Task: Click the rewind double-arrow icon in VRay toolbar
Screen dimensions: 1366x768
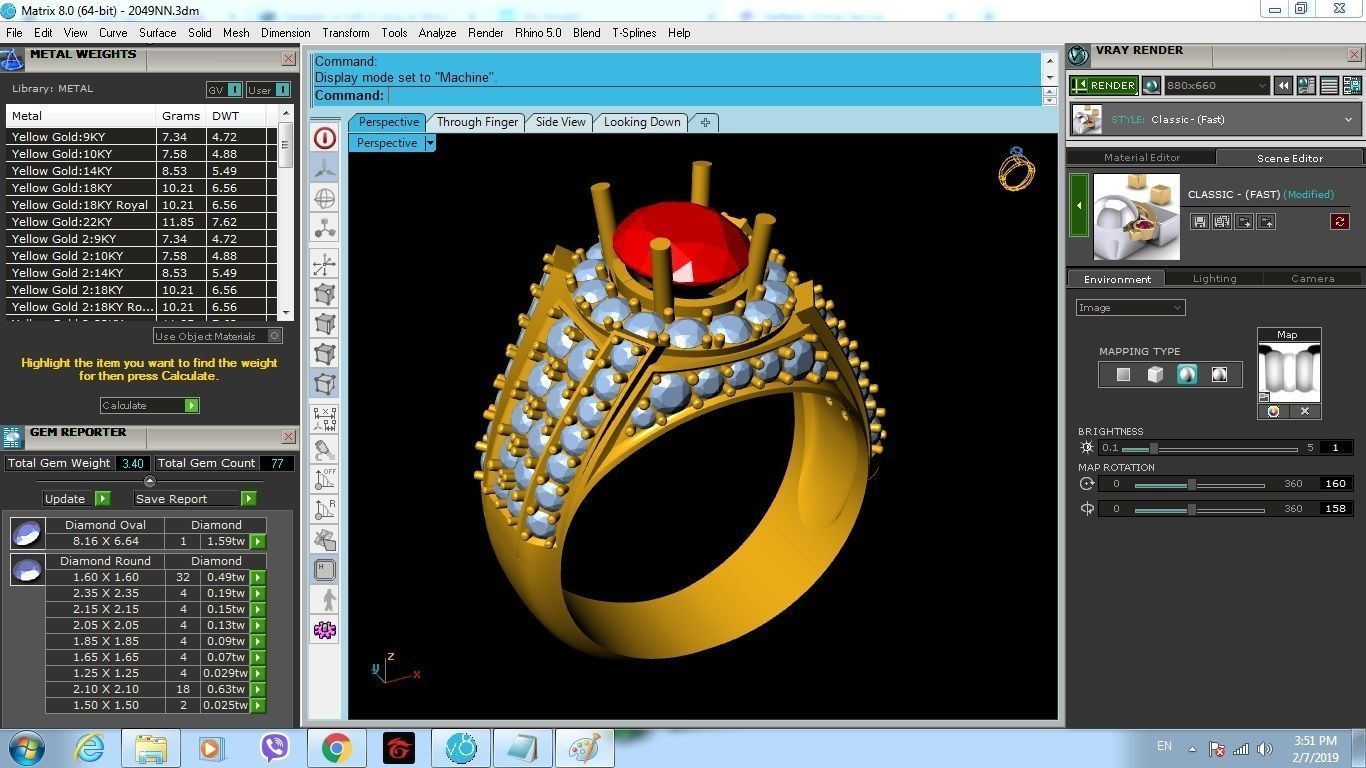Action: pyautogui.click(x=1283, y=86)
